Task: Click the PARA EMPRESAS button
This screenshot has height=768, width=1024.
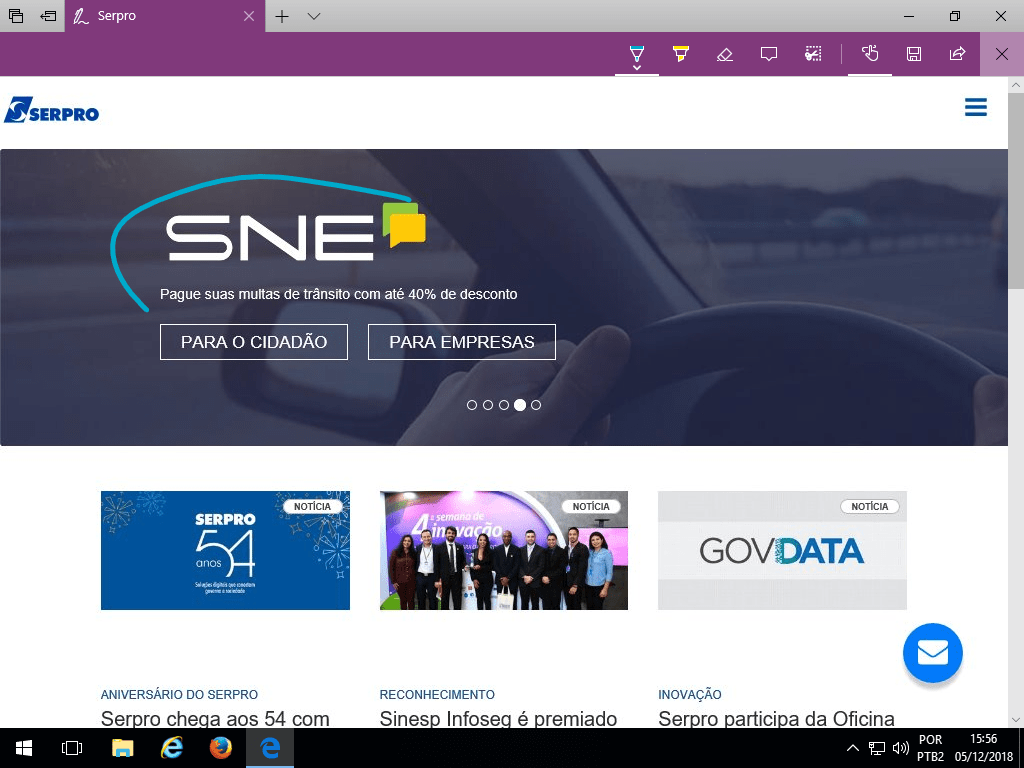Action: 462,342
